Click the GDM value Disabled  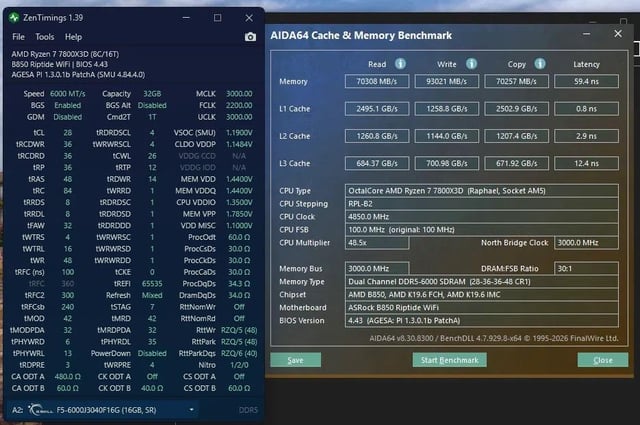tap(67, 117)
